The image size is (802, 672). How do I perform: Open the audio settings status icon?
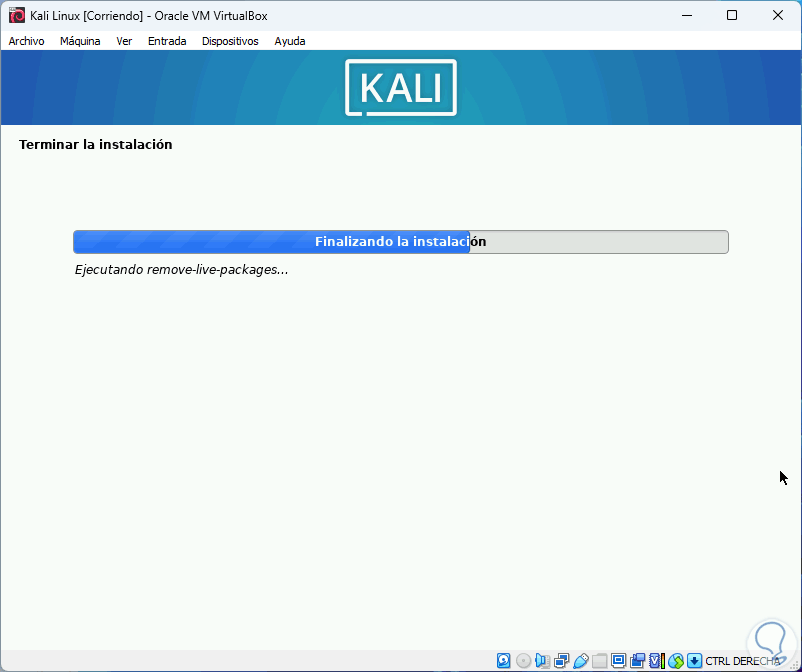pos(542,660)
